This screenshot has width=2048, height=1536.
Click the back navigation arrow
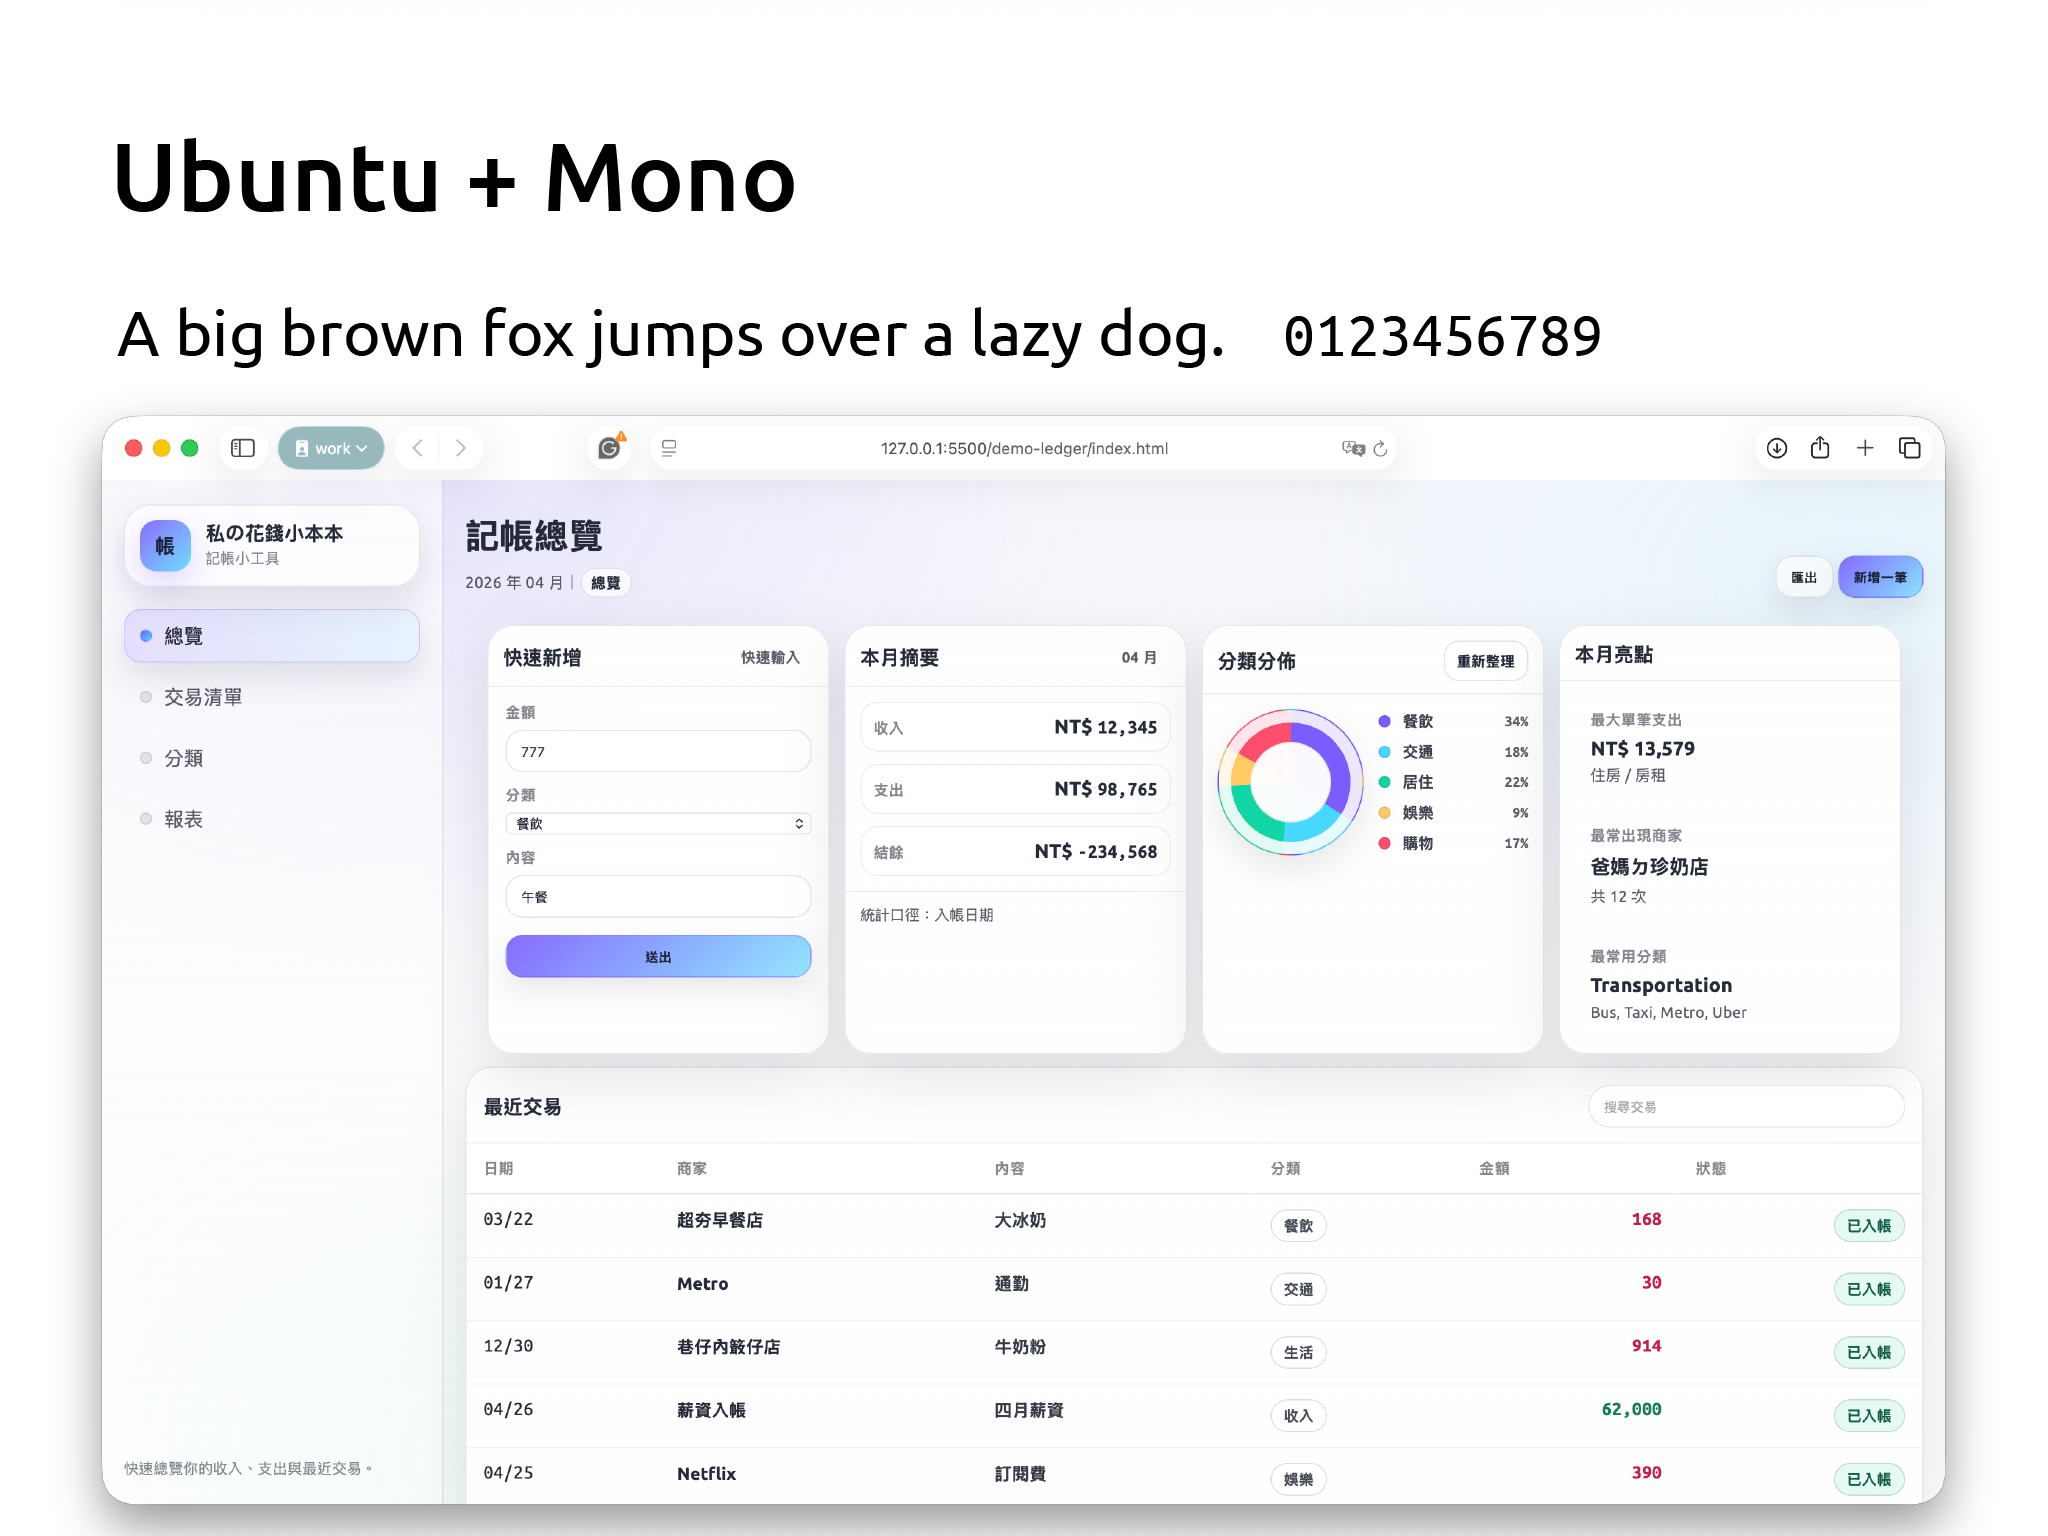point(417,448)
